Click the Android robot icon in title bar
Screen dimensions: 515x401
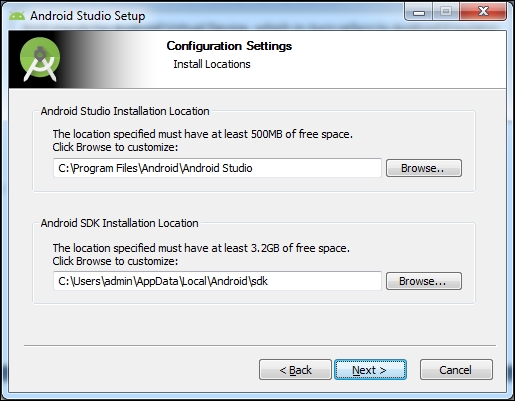(x=17, y=16)
